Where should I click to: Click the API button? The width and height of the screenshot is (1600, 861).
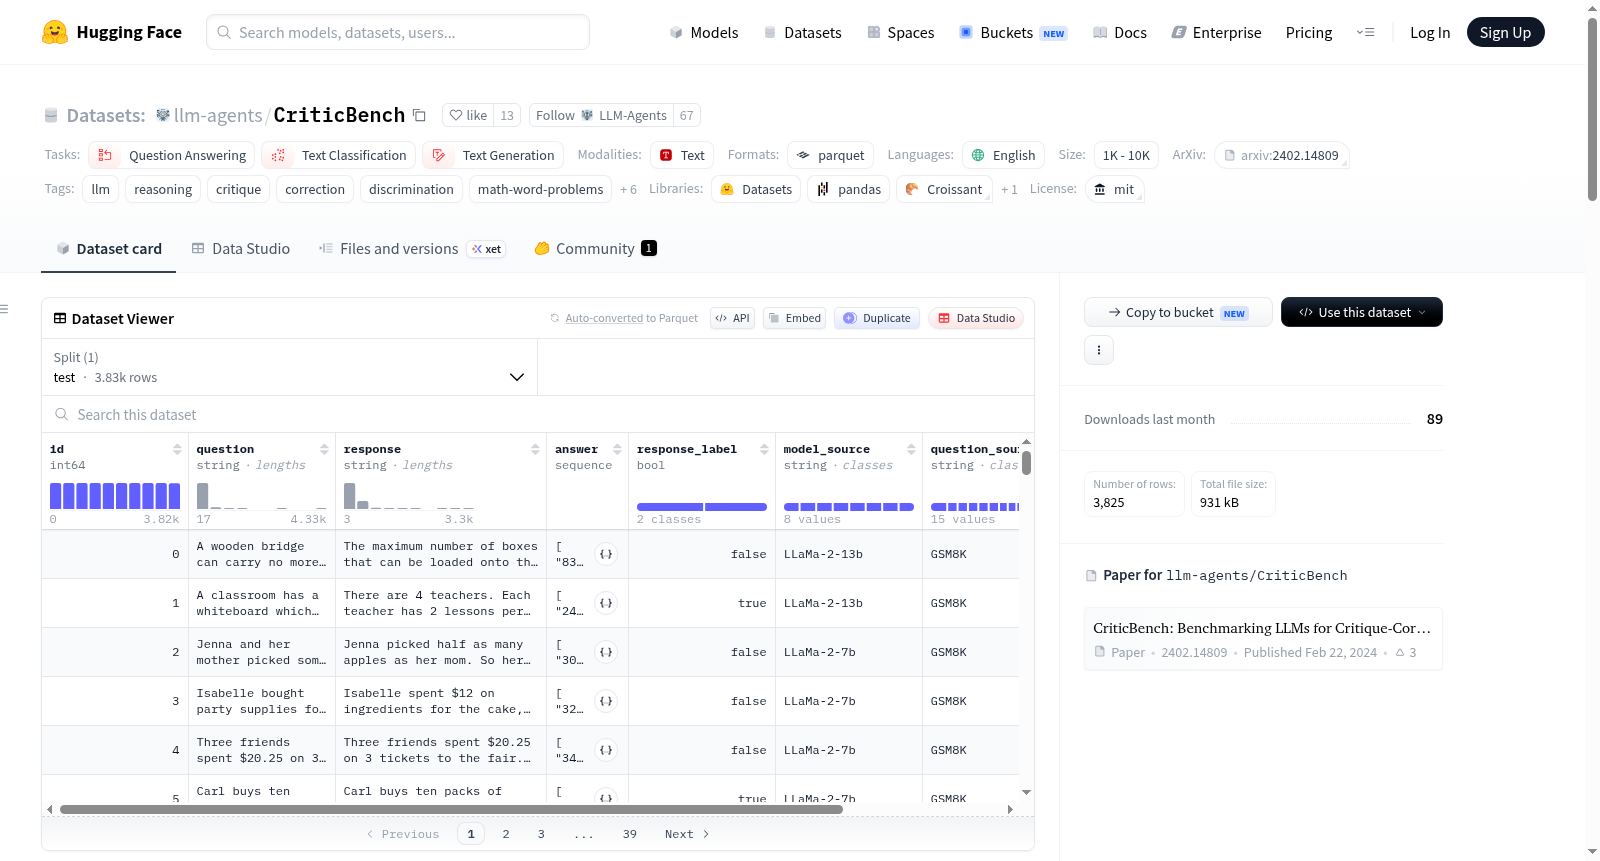(x=732, y=318)
